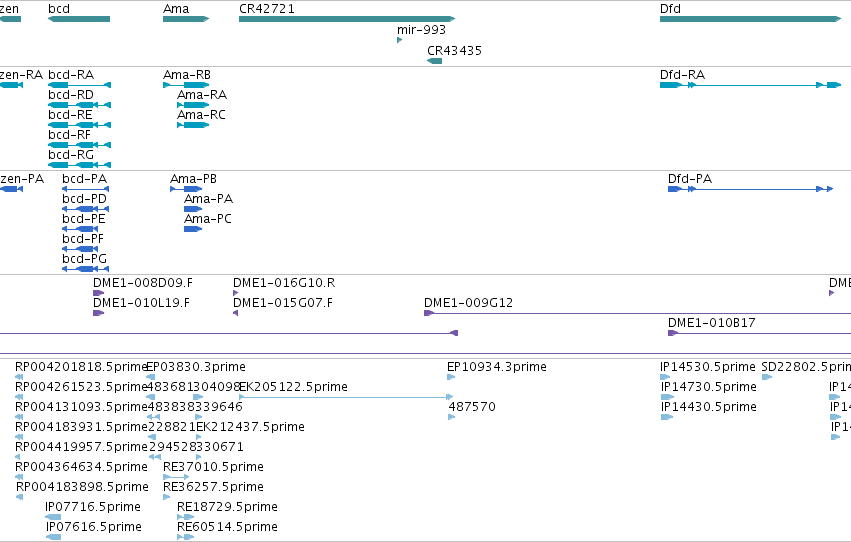Click the IP07716.5prime EST glyph
Screen dimensions: 851x542
point(53,517)
